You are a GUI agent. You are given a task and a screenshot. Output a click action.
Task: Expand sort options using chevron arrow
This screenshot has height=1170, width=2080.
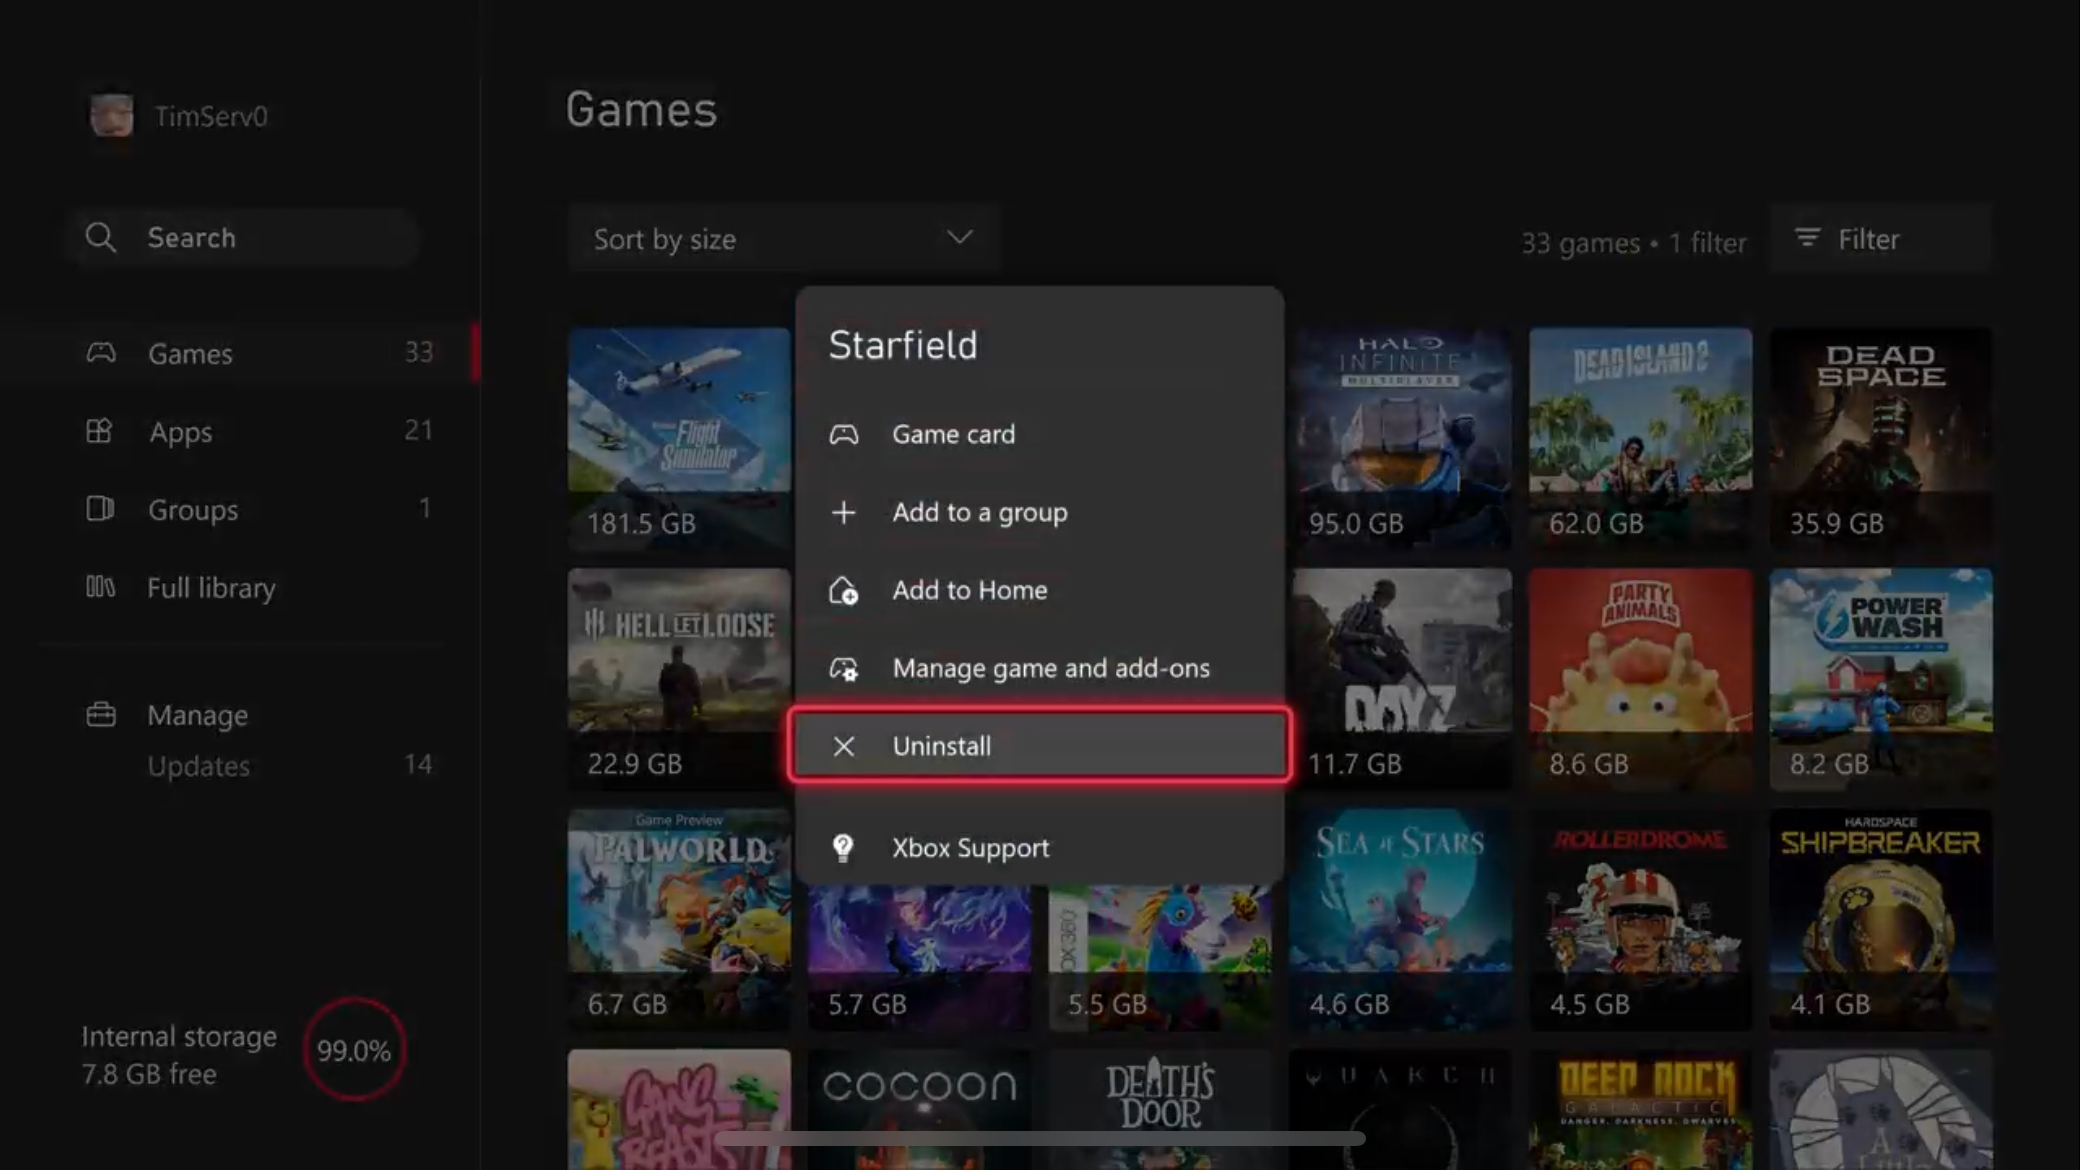[959, 238]
